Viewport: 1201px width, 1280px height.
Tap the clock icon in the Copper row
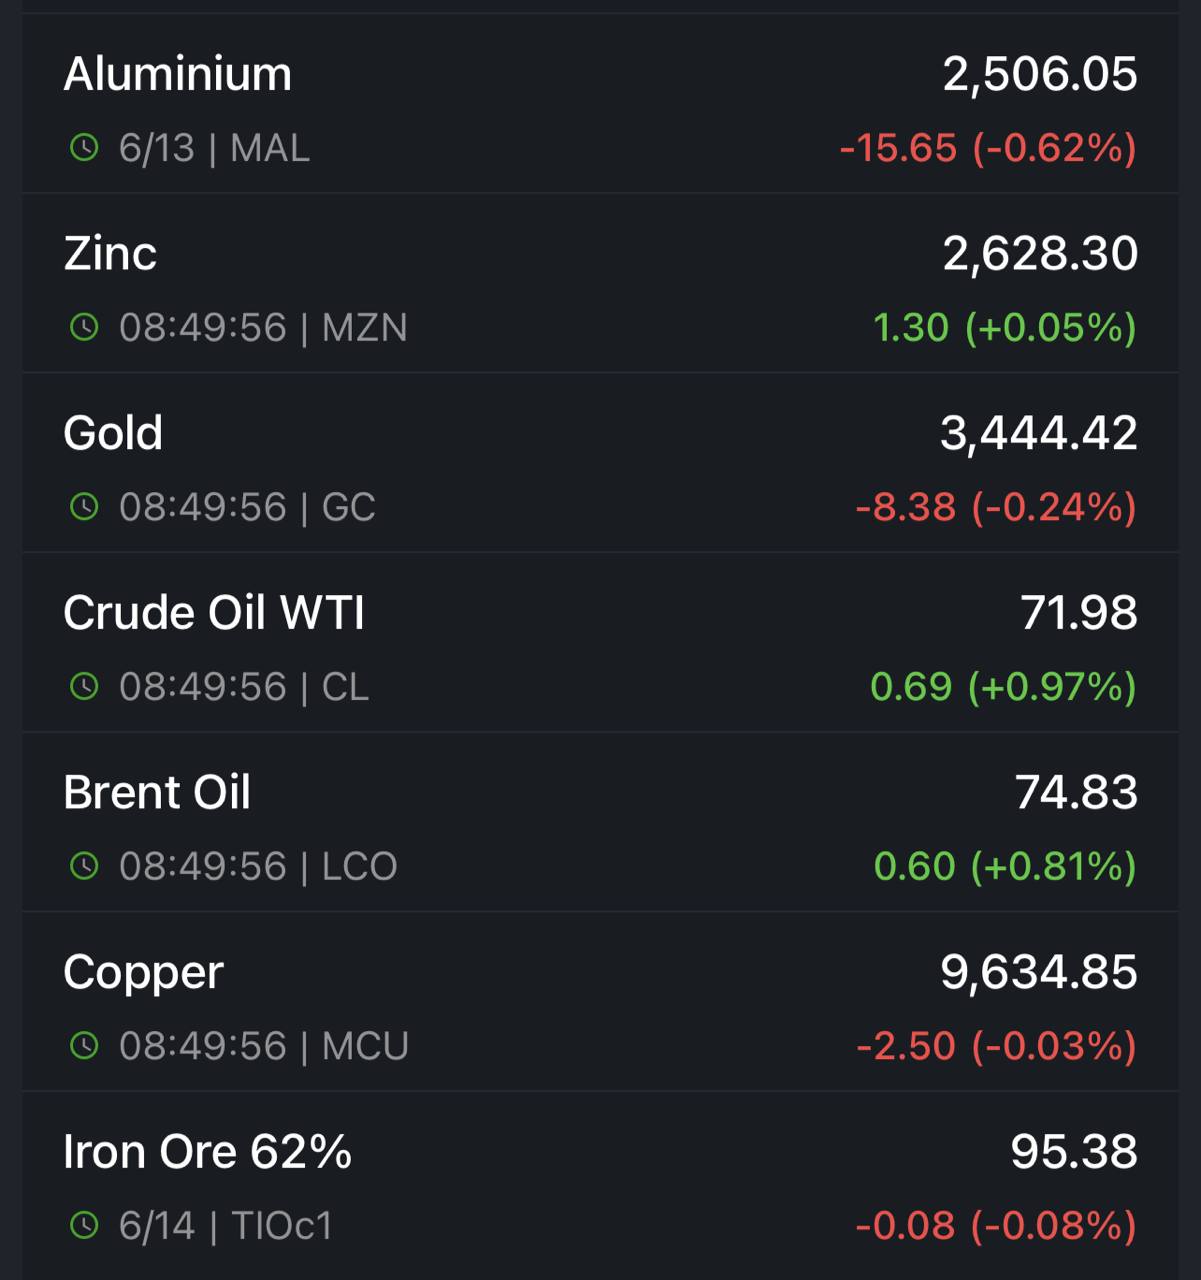84,1046
